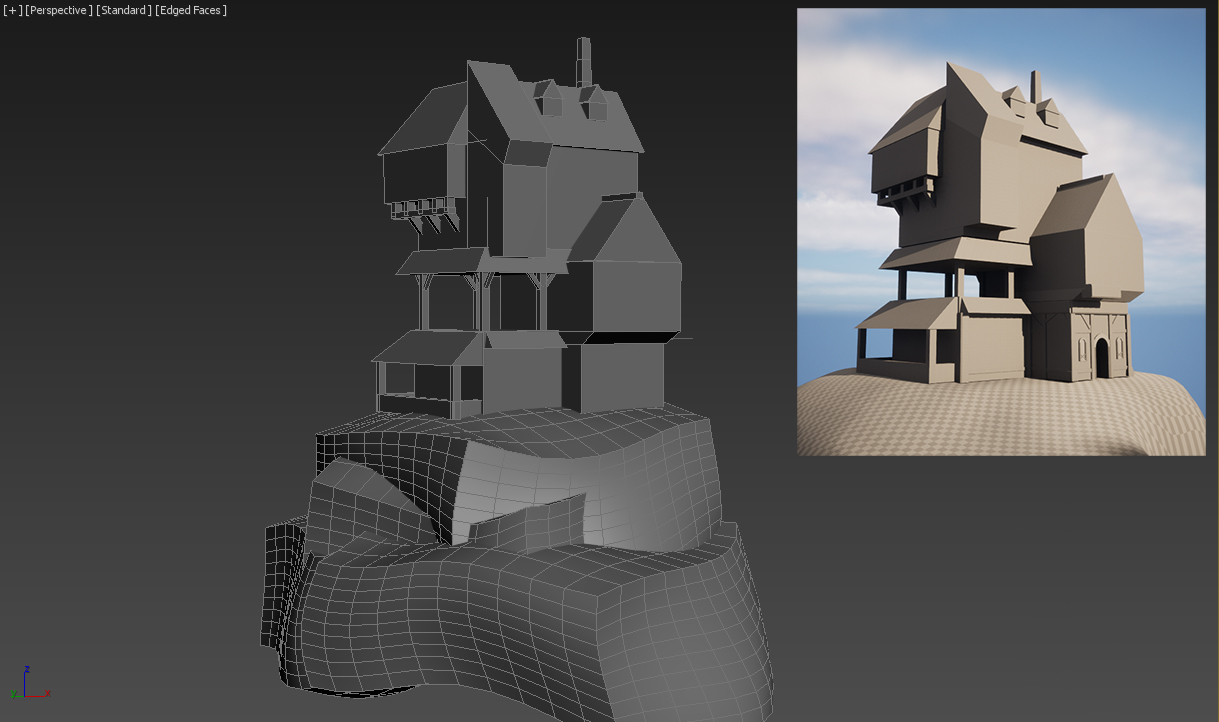Image resolution: width=1219 pixels, height=722 pixels.
Task: Click the red X axis label on the tripod
Action: pyautogui.click(x=47, y=692)
